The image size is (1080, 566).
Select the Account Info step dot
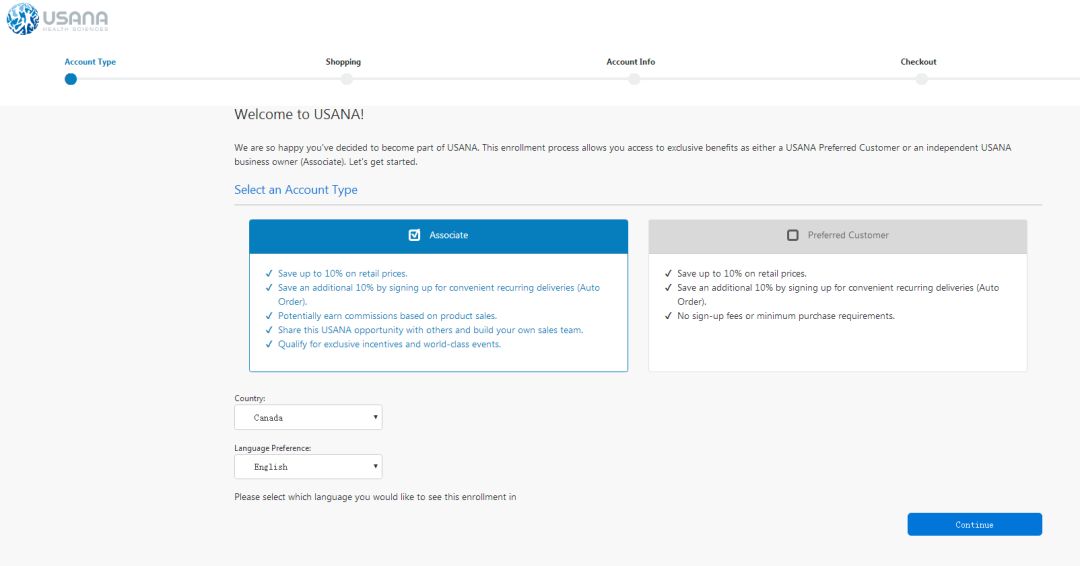(x=634, y=79)
